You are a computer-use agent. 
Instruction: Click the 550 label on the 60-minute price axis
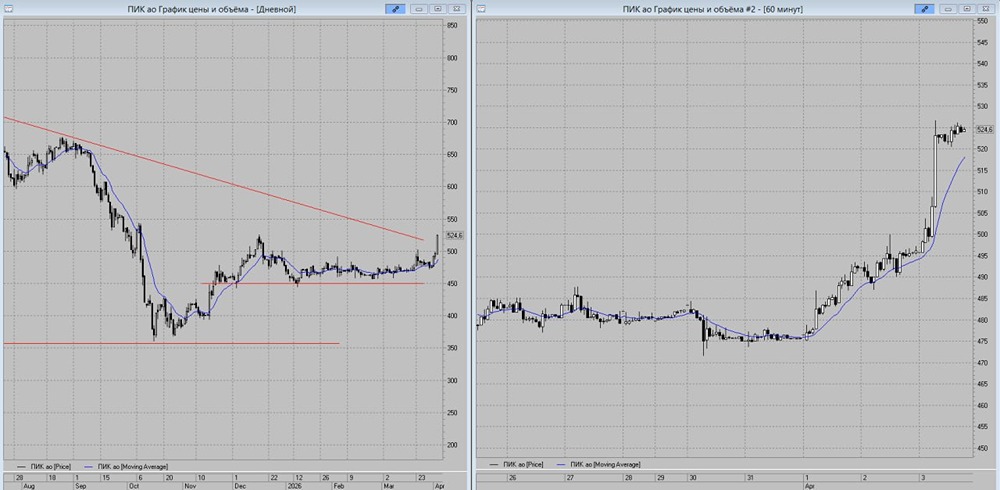982,21
